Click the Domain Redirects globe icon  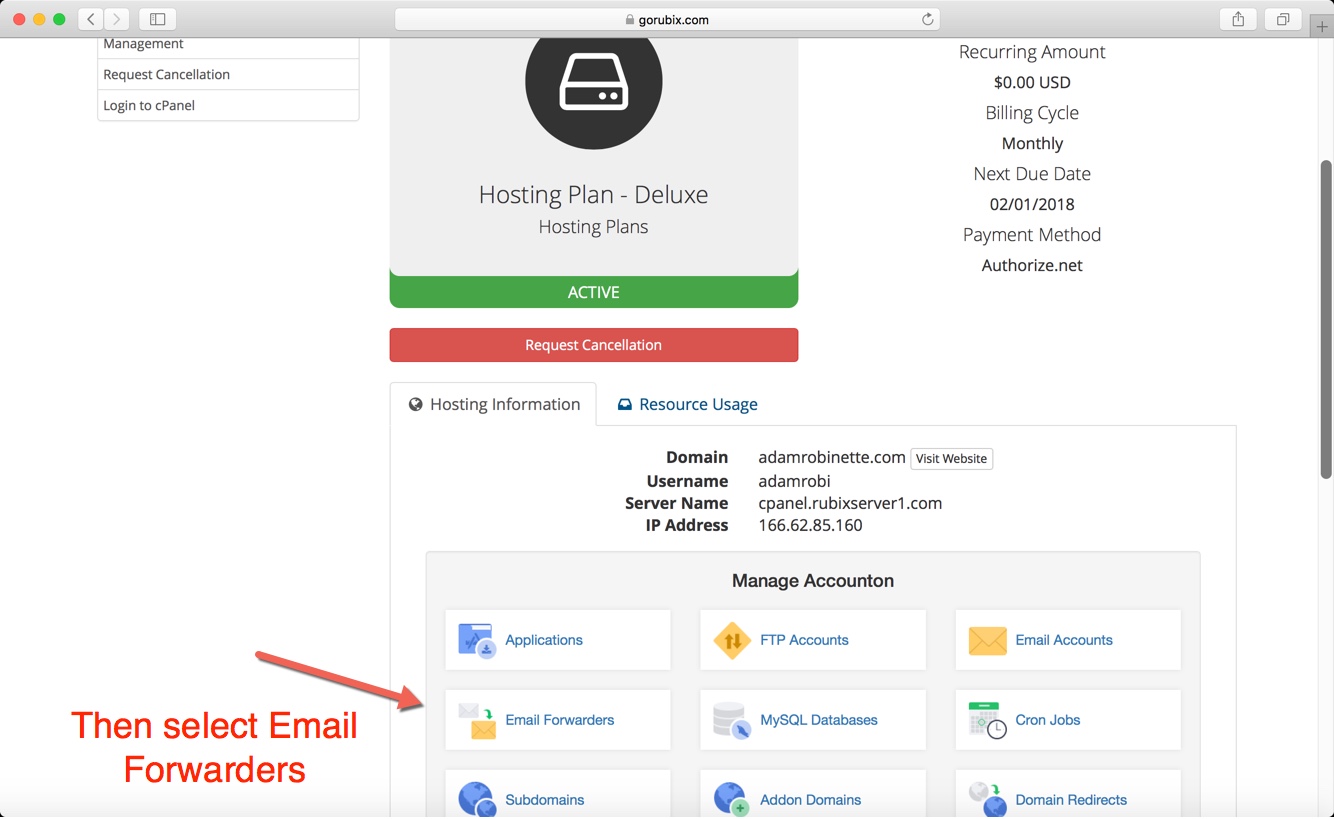coord(987,799)
